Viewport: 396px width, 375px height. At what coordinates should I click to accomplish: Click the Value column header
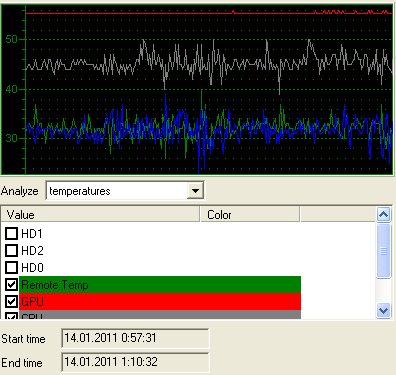pyautogui.click(x=100, y=214)
